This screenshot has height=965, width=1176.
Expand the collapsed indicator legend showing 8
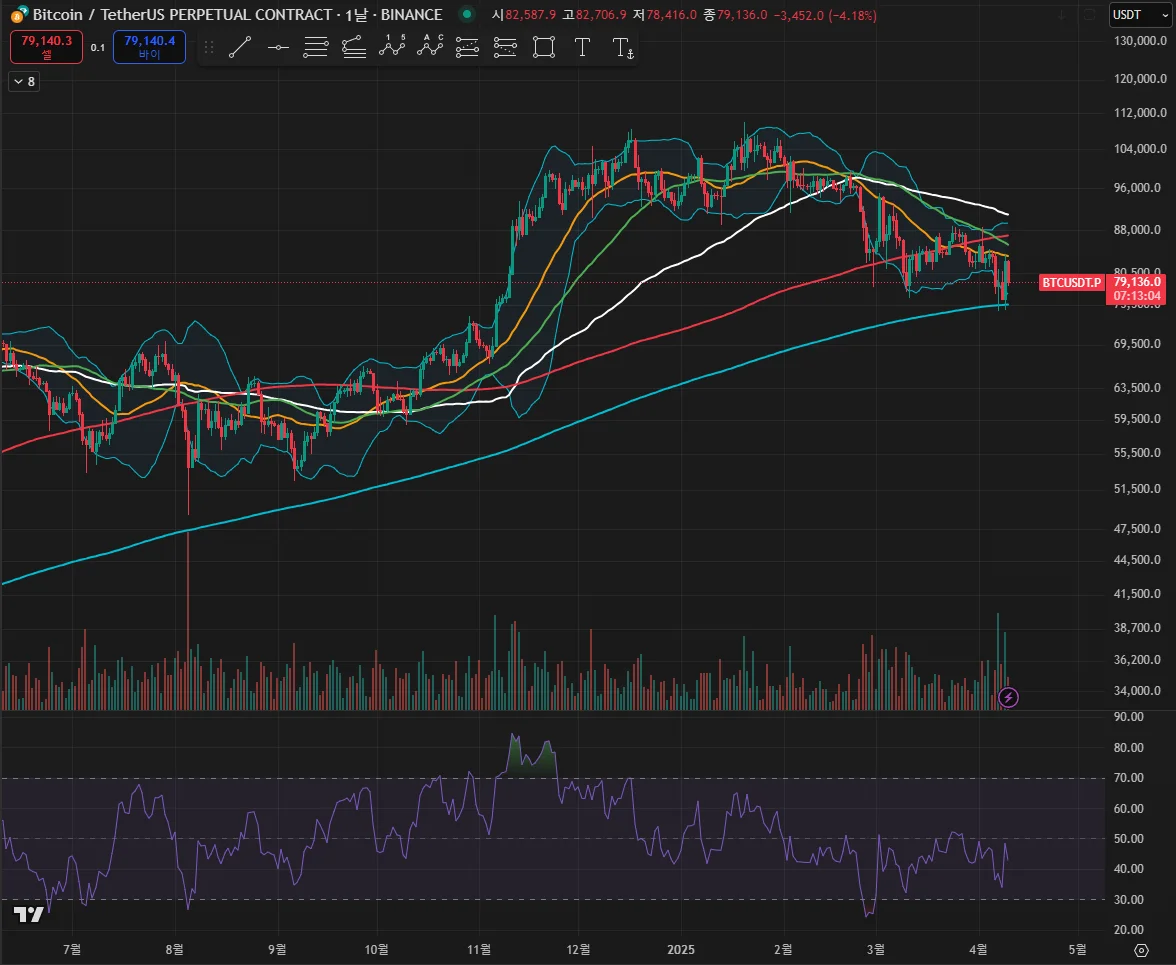(x=24, y=82)
